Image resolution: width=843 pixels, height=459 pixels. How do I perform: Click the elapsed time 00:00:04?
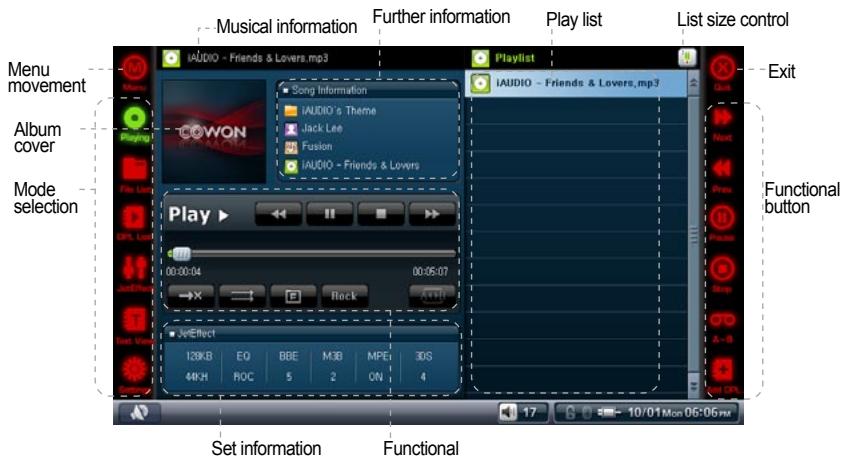[183, 272]
